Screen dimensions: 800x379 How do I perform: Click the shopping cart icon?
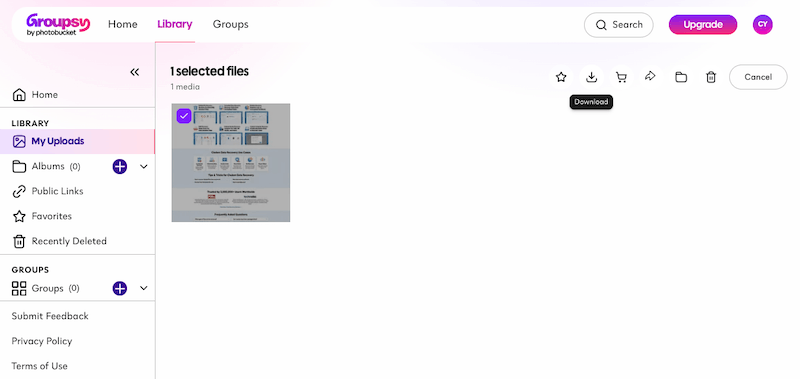(x=621, y=77)
